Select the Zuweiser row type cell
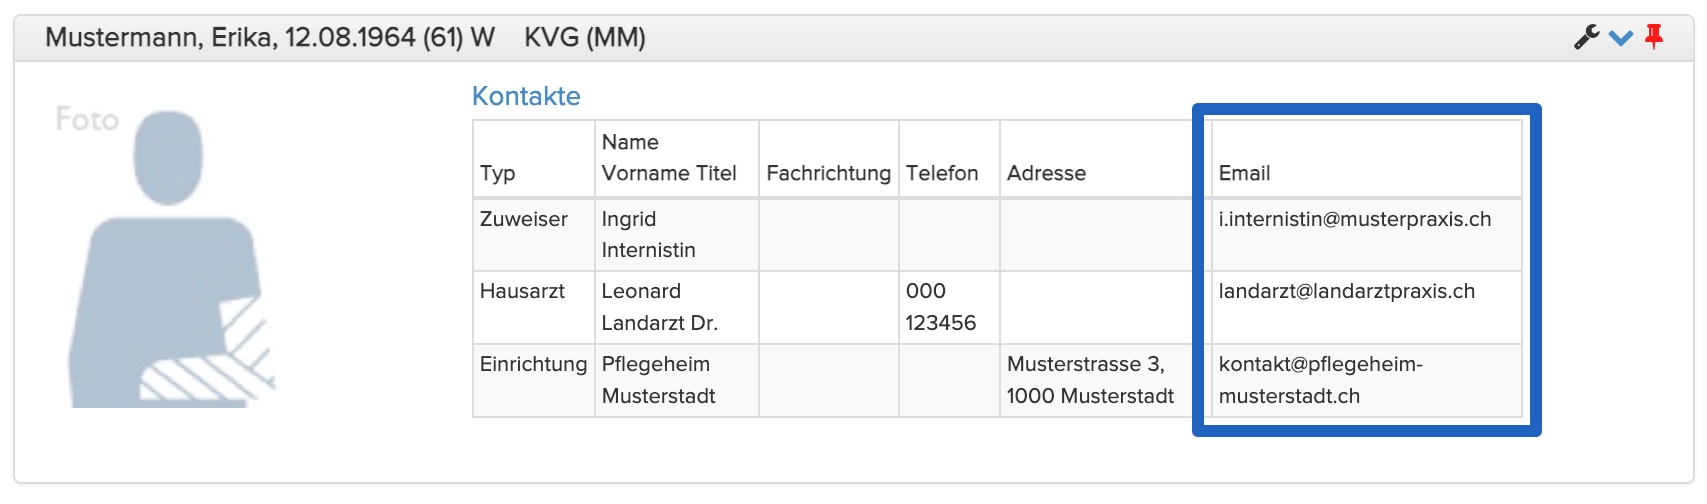The image size is (1707, 504). coord(524,219)
